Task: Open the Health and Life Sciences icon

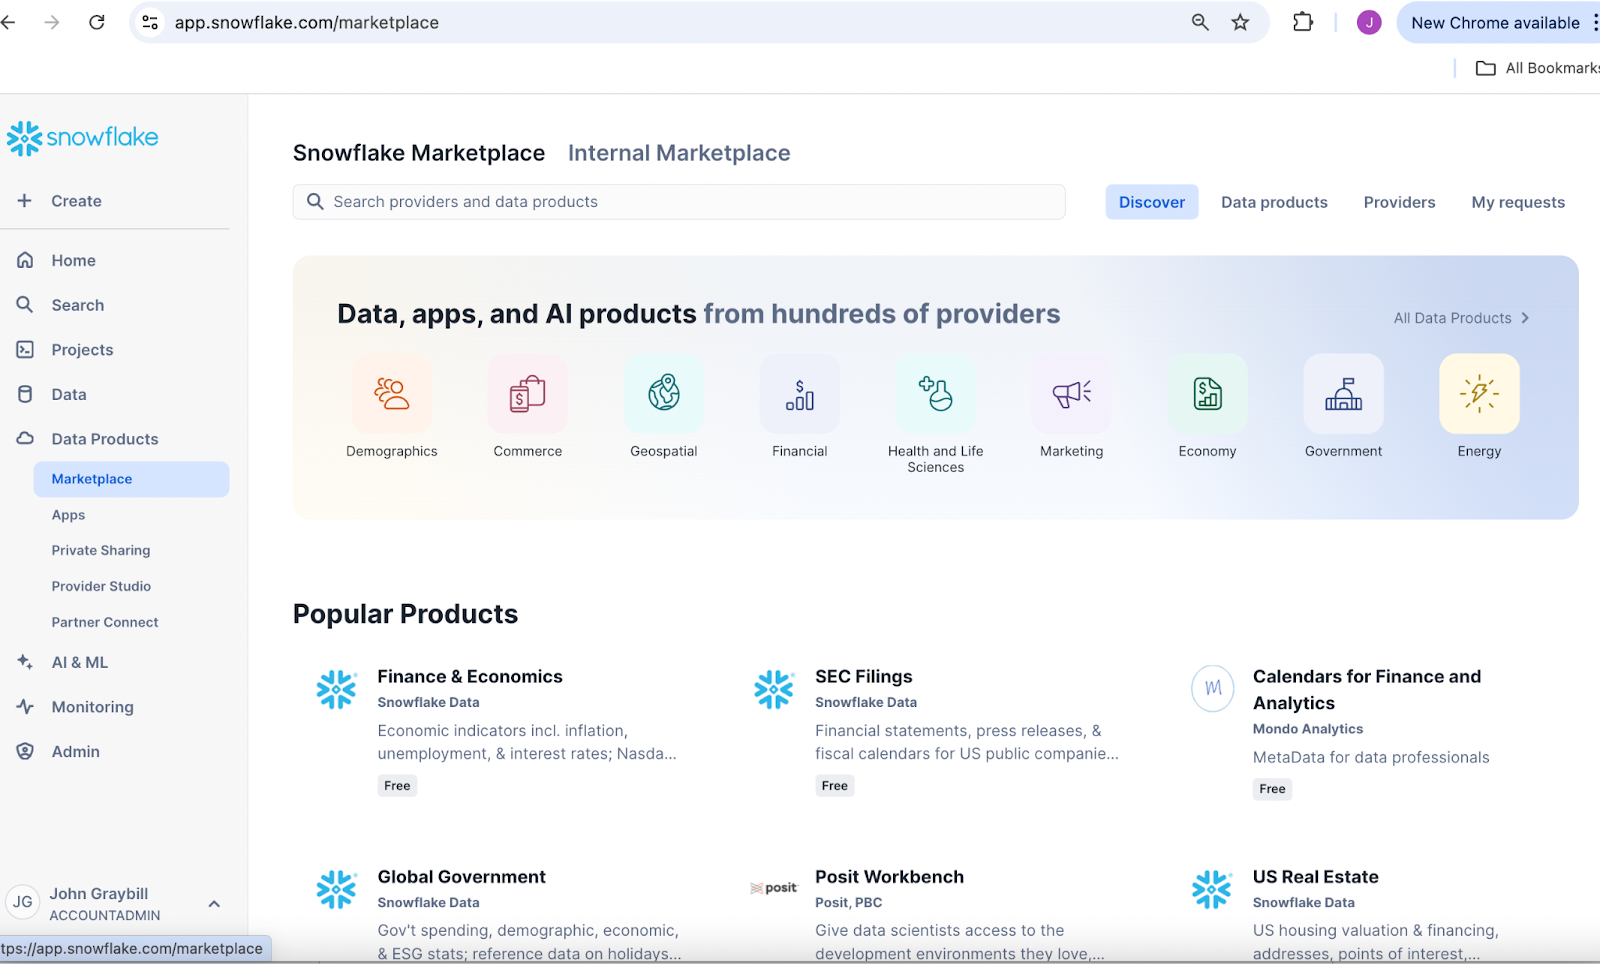Action: [x=936, y=394]
